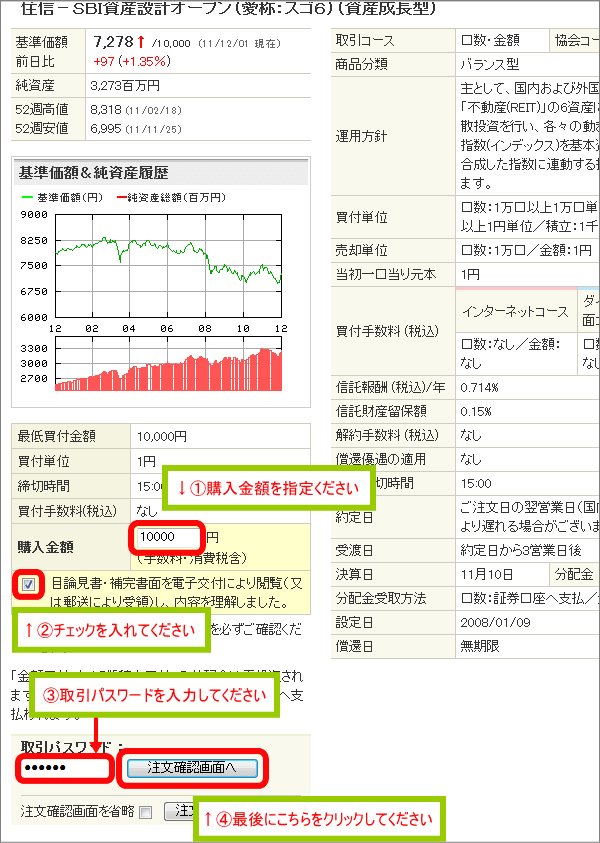Click the 純資産 row label

coord(35,86)
